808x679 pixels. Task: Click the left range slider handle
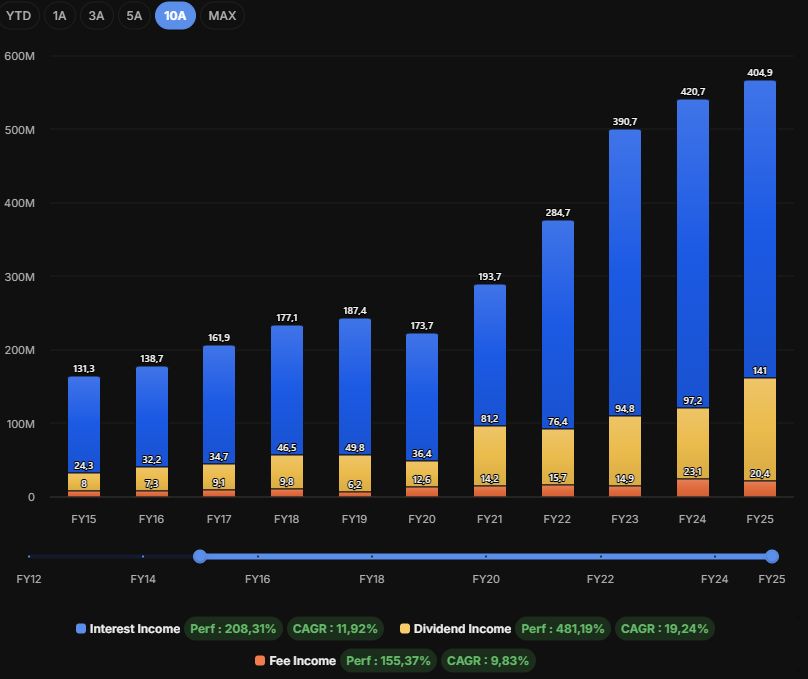coord(200,556)
